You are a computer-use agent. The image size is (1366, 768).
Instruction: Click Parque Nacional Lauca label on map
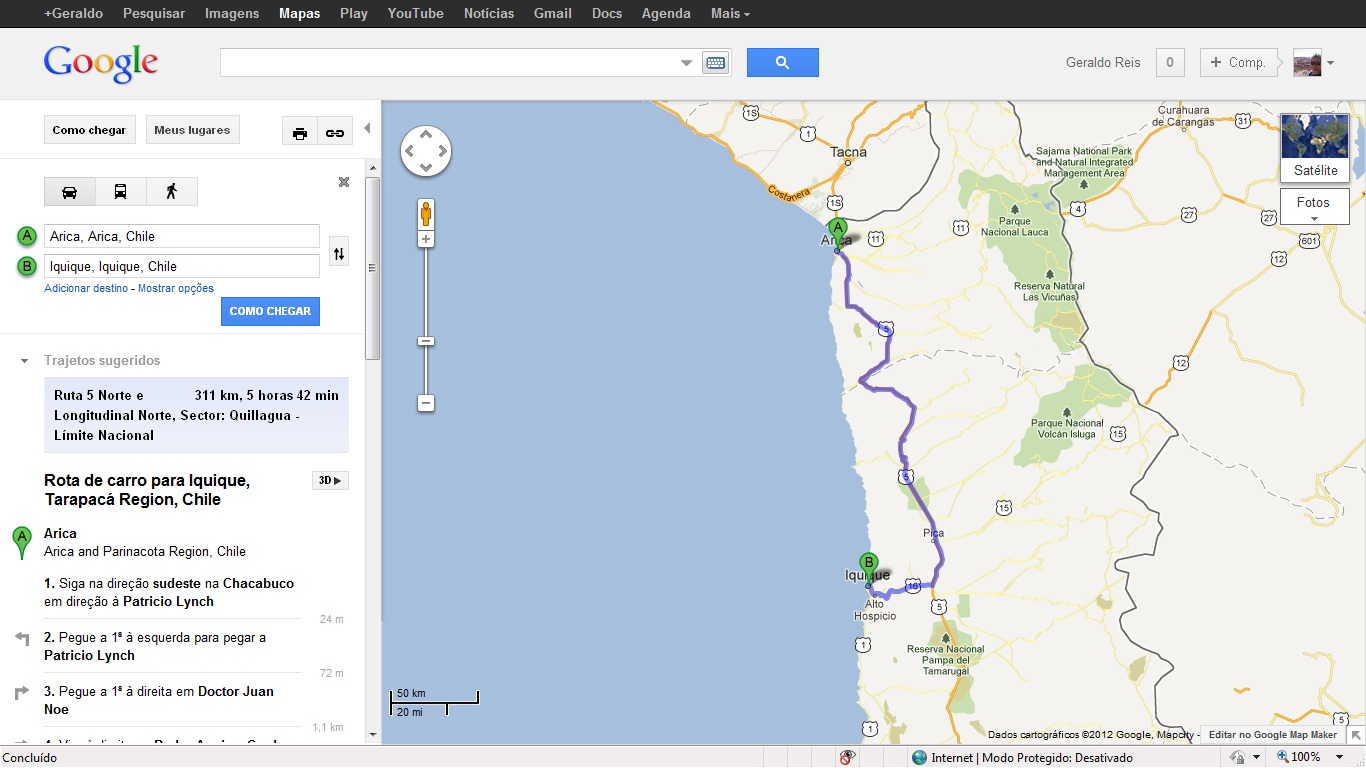pyautogui.click(x=1014, y=226)
